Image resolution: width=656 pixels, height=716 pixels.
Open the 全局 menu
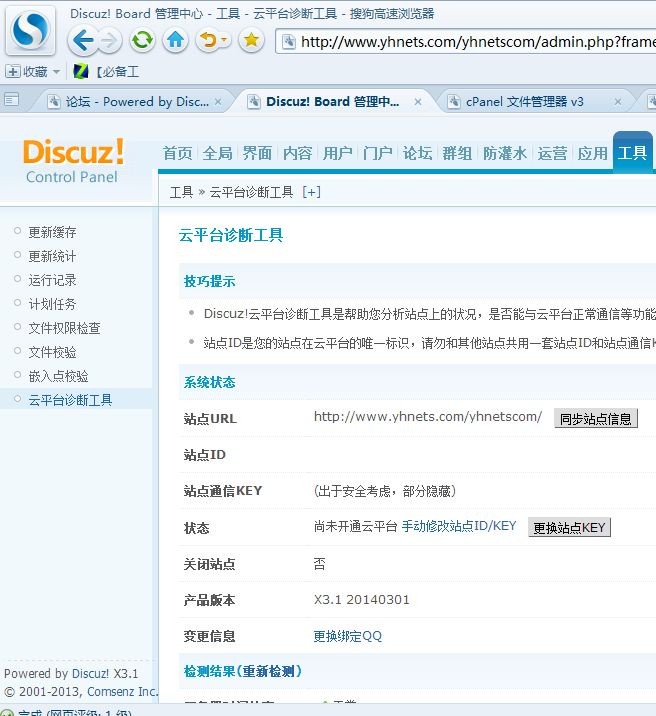217,153
